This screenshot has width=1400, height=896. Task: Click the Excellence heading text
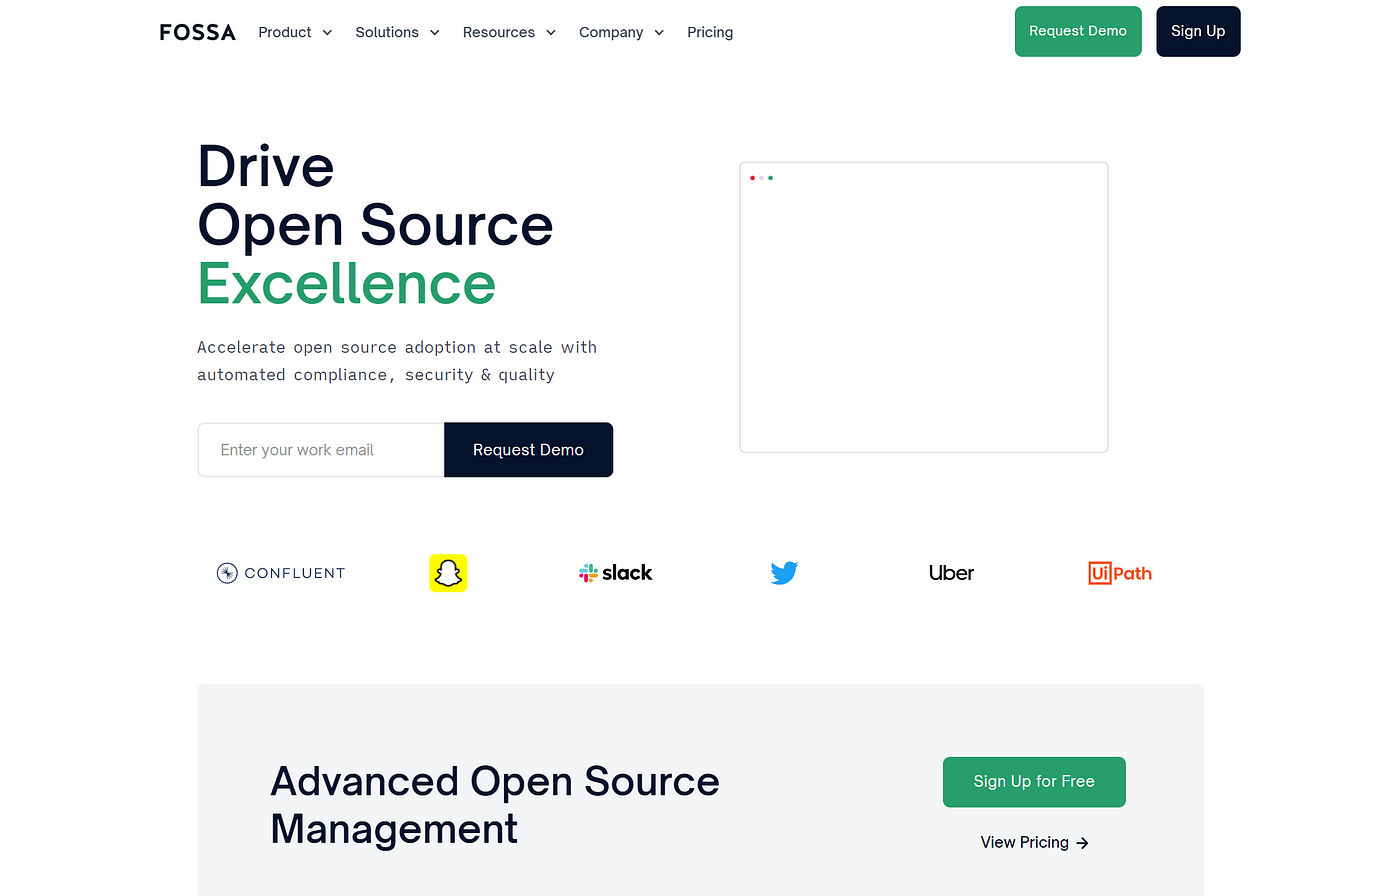347,284
